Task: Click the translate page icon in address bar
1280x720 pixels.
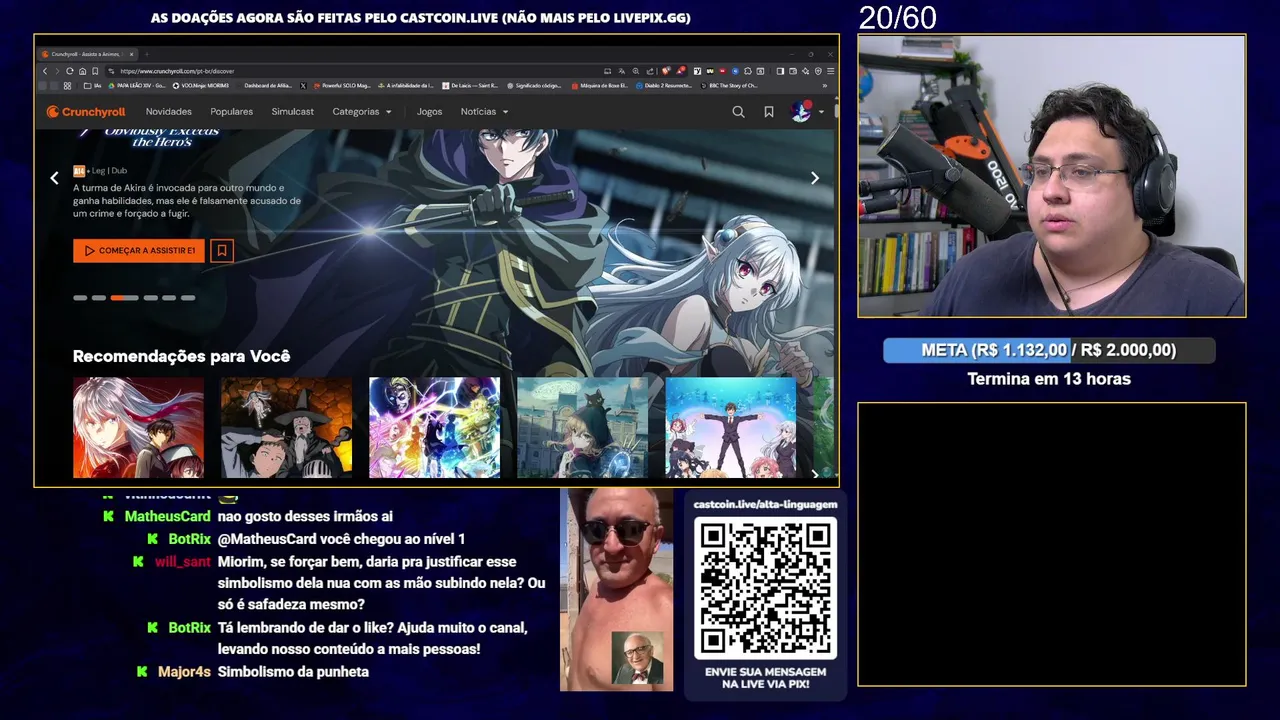Action: coord(622,71)
